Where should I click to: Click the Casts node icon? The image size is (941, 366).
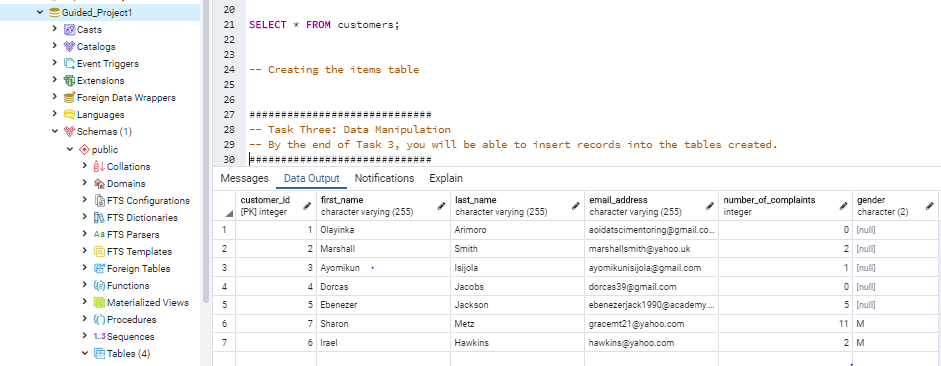pos(70,29)
